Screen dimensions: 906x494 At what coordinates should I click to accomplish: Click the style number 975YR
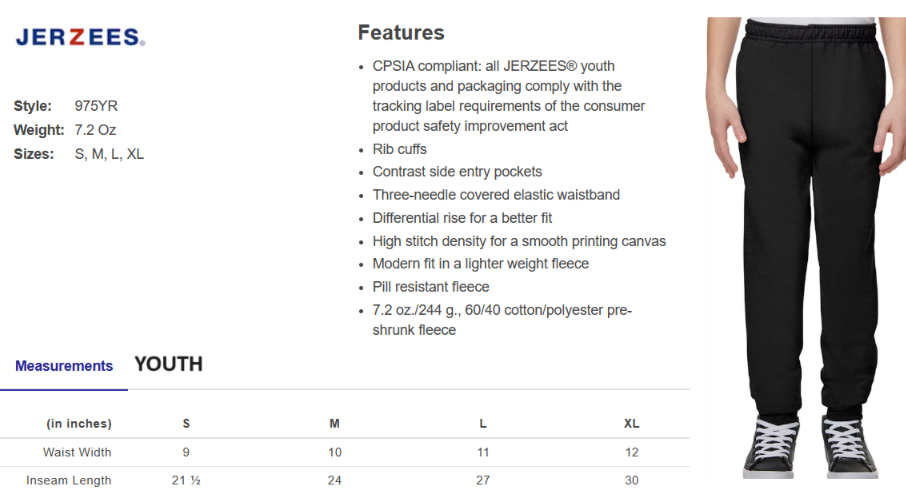tap(97, 106)
